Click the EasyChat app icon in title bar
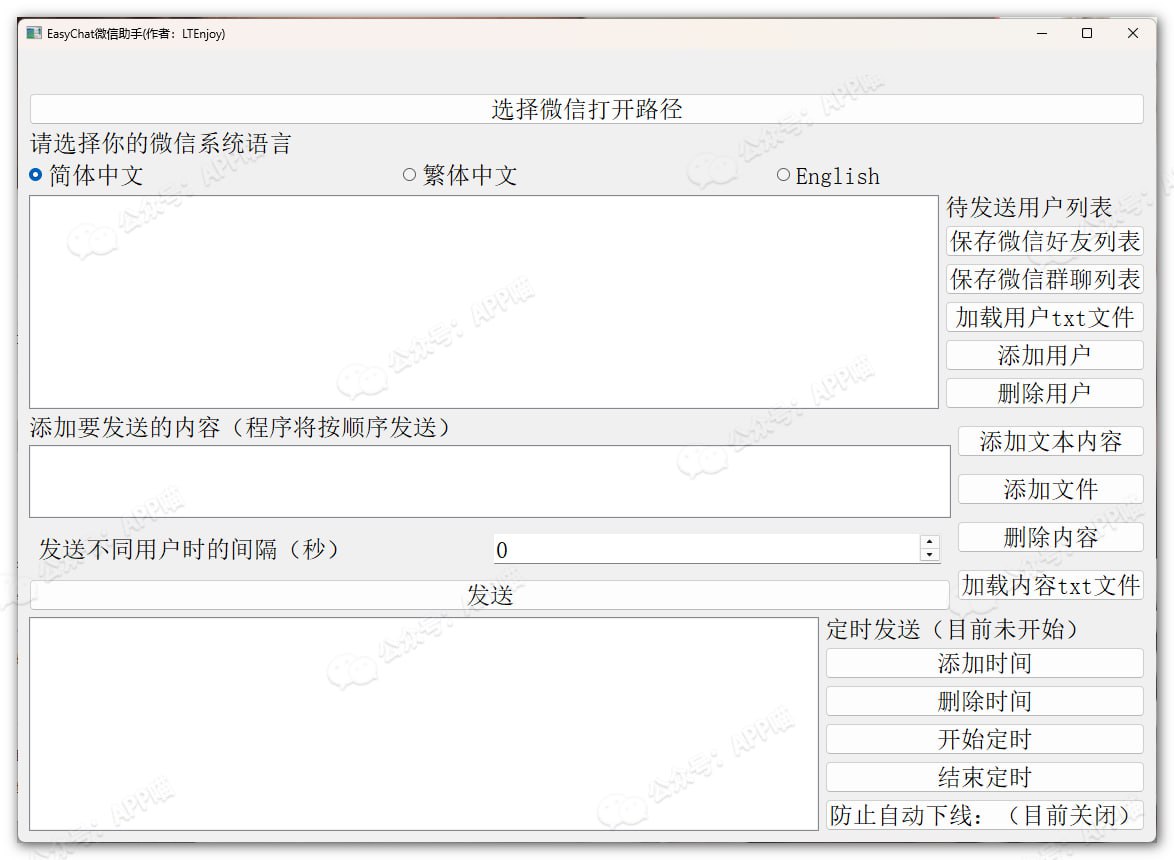1174x860 pixels. click(34, 33)
